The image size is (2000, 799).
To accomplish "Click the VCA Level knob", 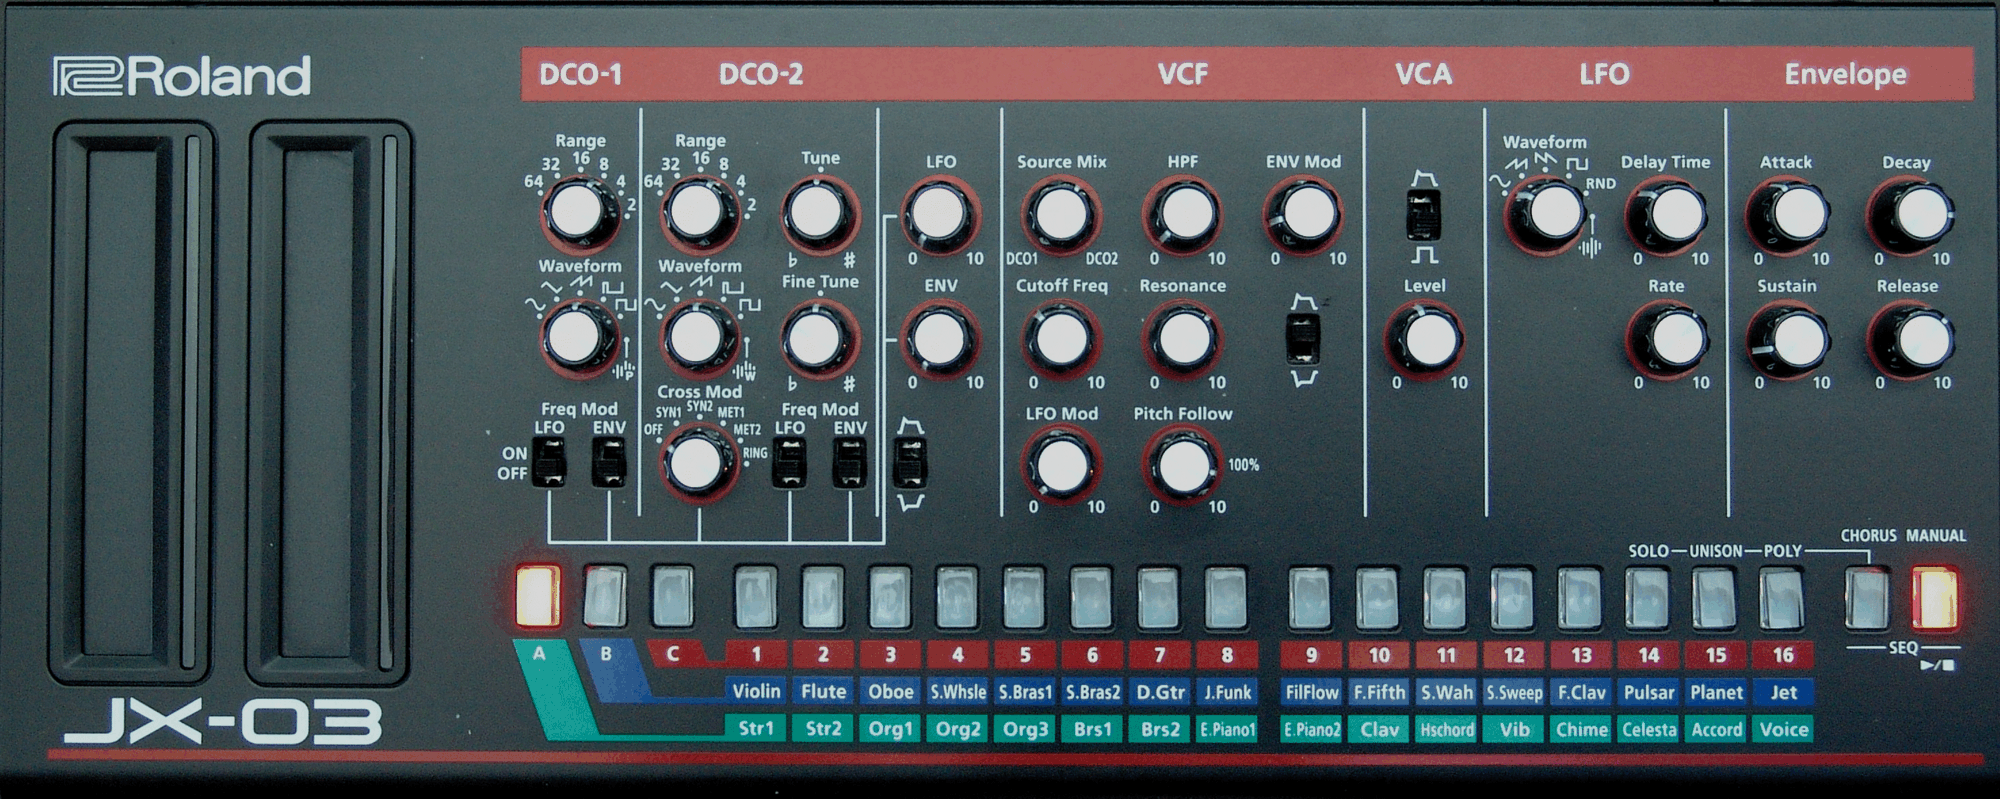I will pyautogui.click(x=1426, y=339).
